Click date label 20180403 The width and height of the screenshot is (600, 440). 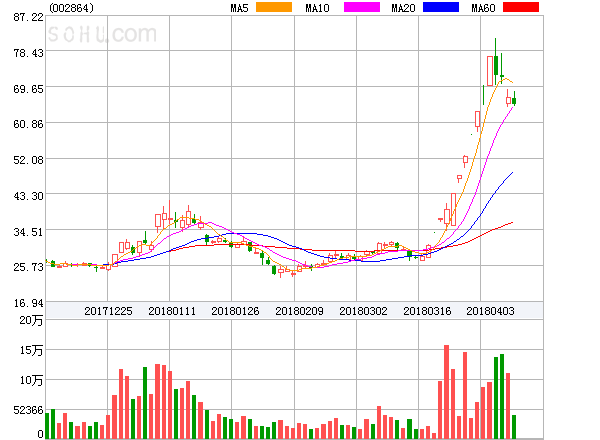pos(490,311)
